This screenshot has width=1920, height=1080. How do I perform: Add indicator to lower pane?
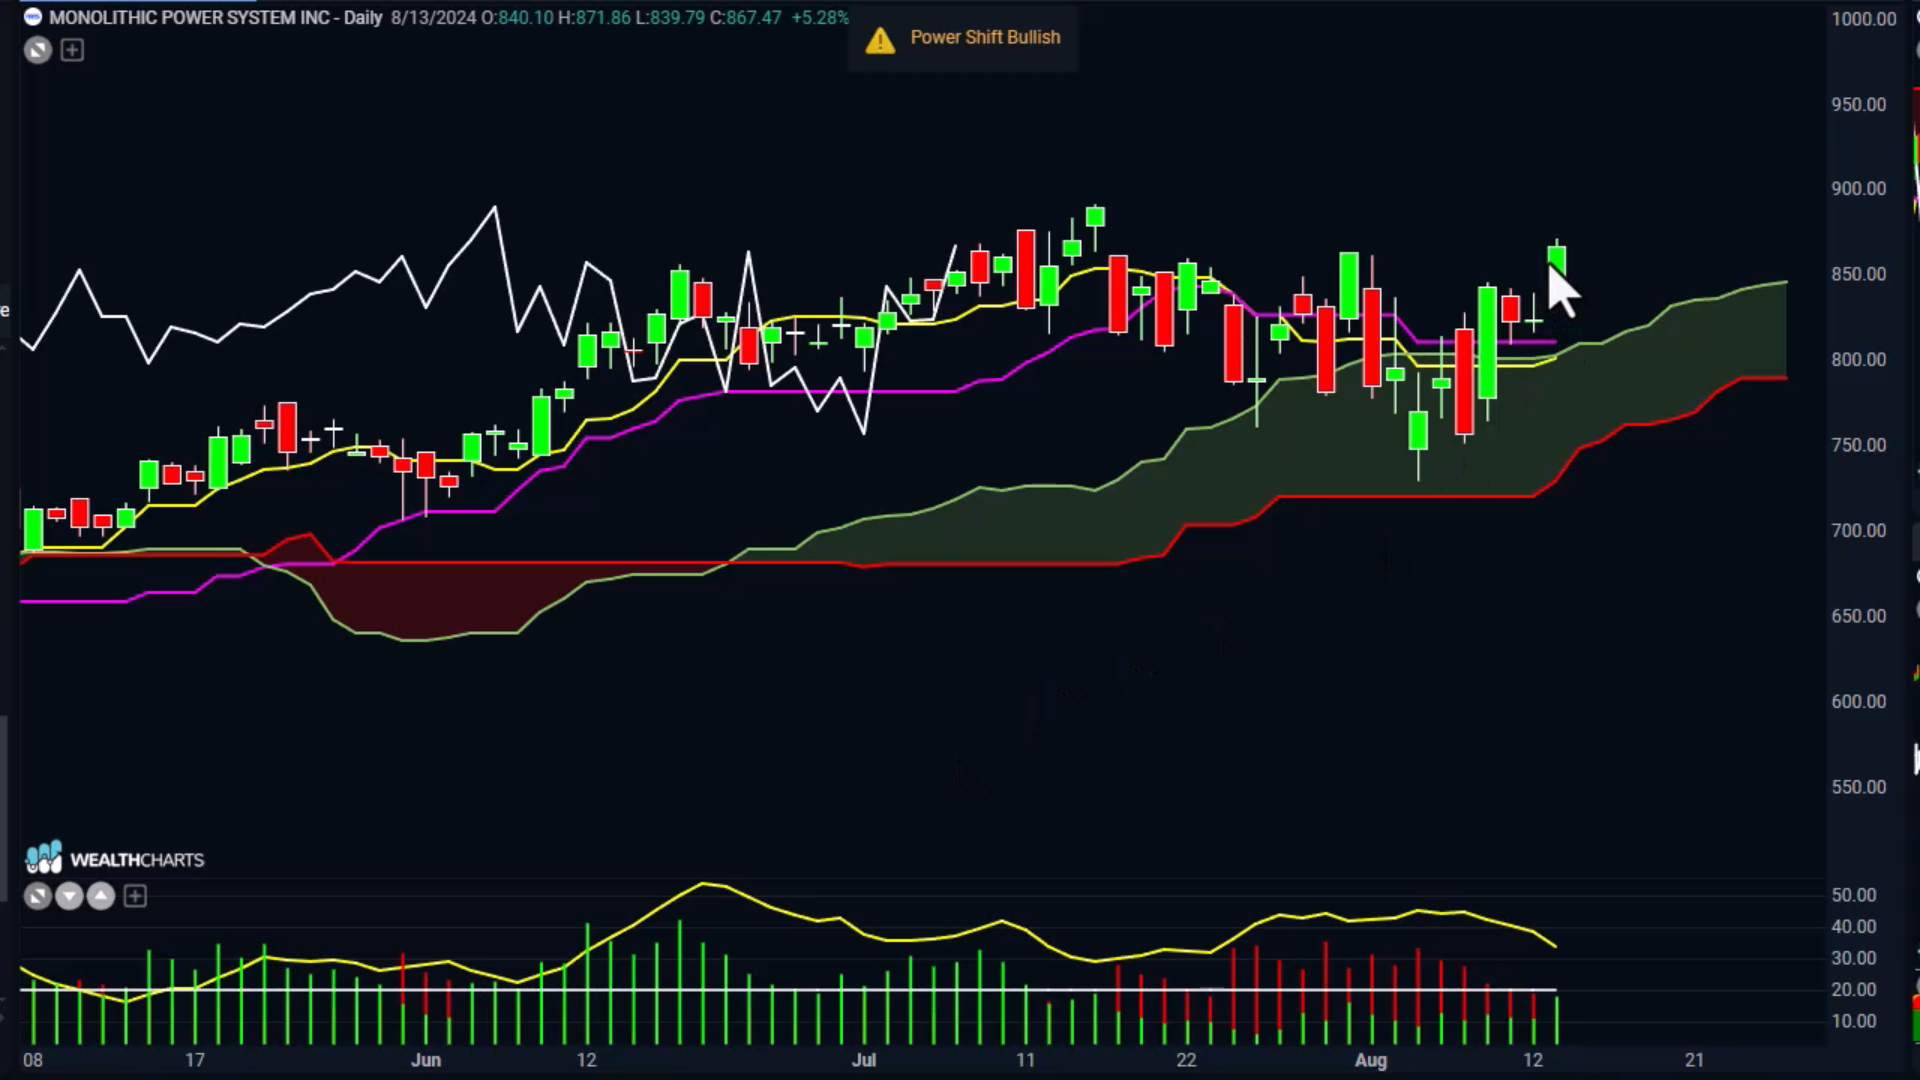click(135, 896)
